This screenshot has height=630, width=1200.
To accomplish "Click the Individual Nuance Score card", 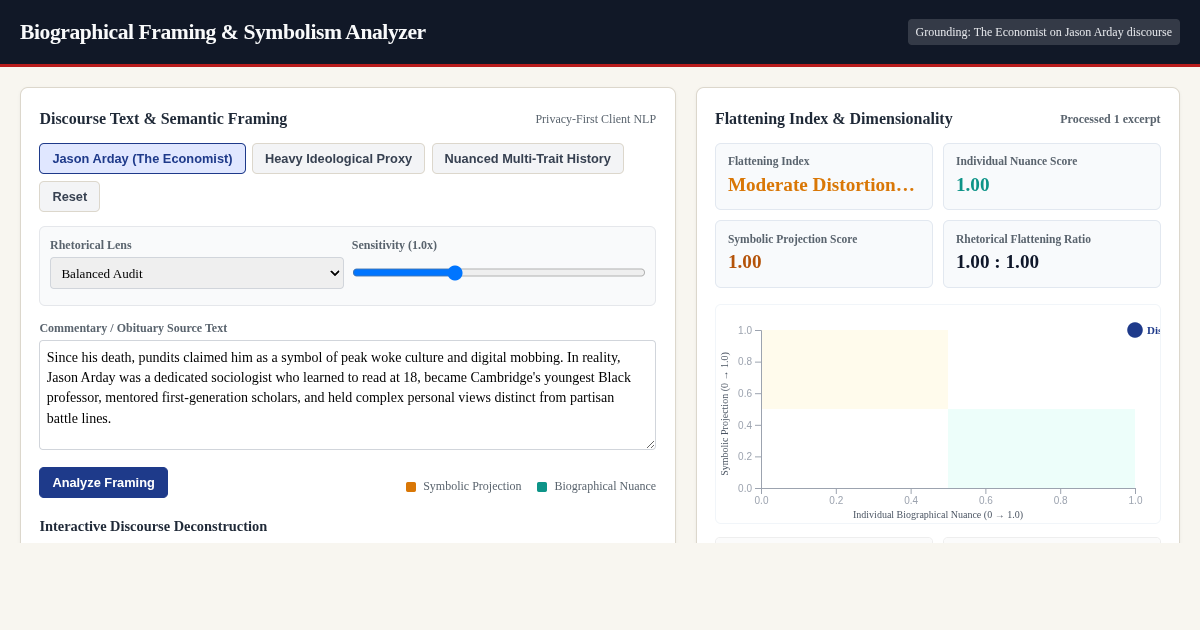I will pyautogui.click(x=1052, y=176).
